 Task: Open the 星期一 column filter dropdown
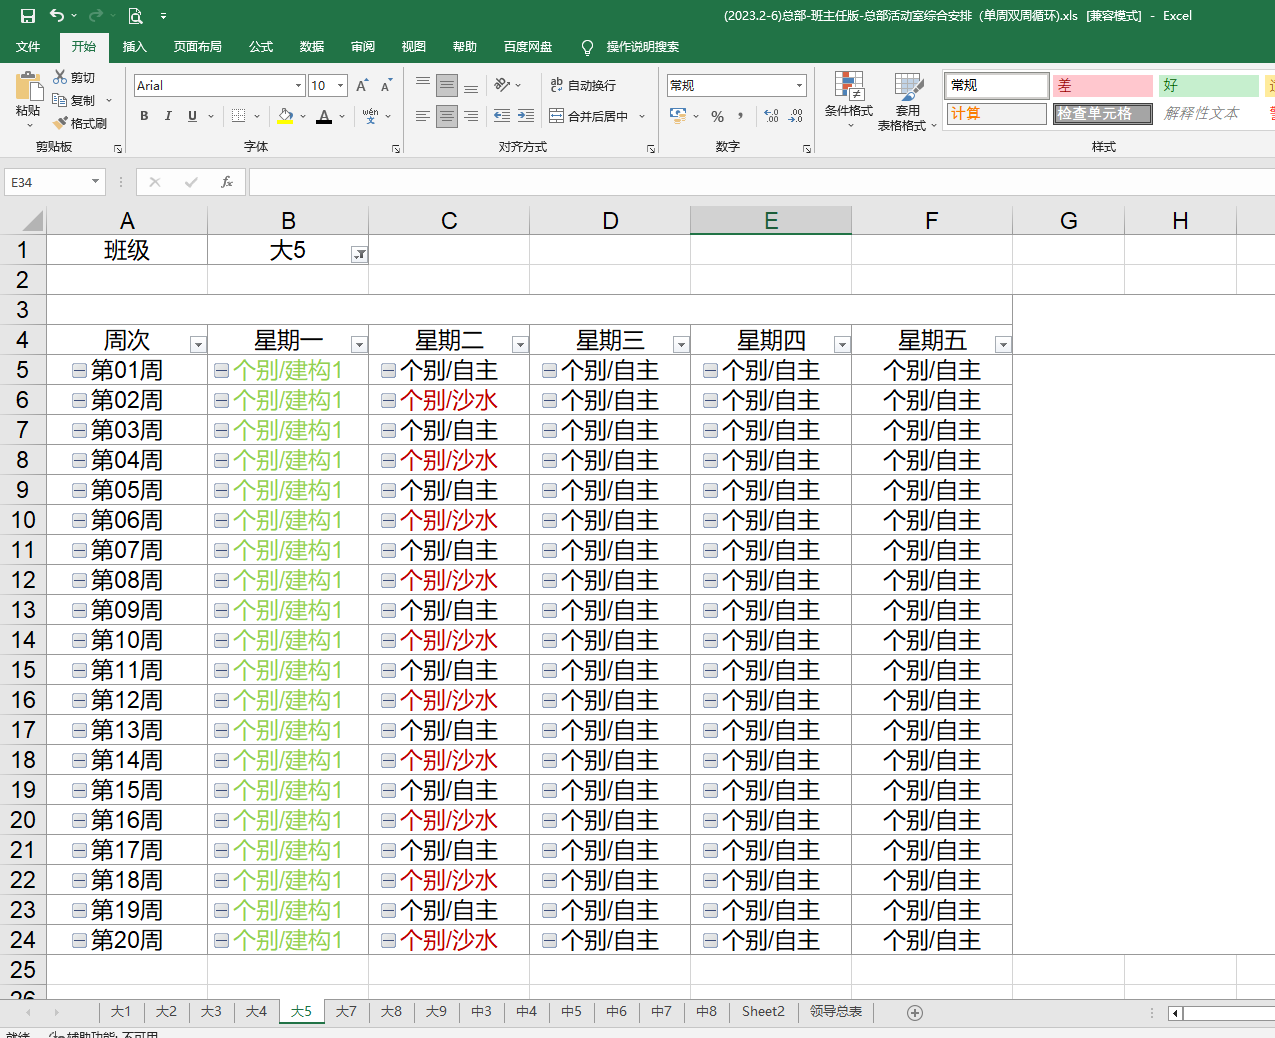pyautogui.click(x=359, y=344)
